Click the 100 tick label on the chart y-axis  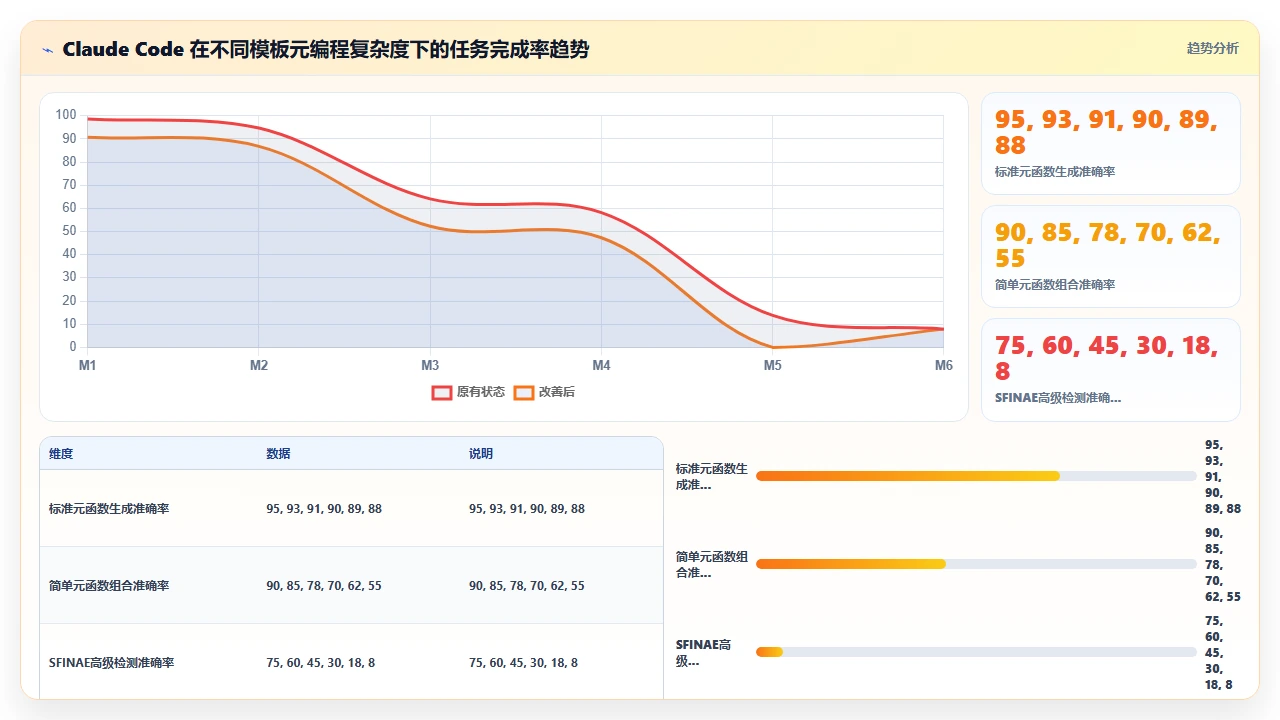pos(66,115)
